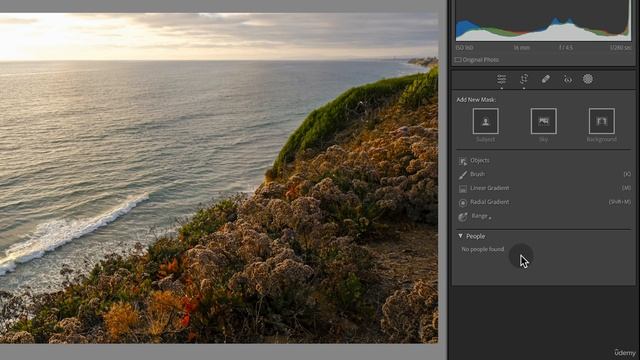The width and height of the screenshot is (640, 360).
Task: Click the 'No people found' text
Action: pyautogui.click(x=482, y=249)
